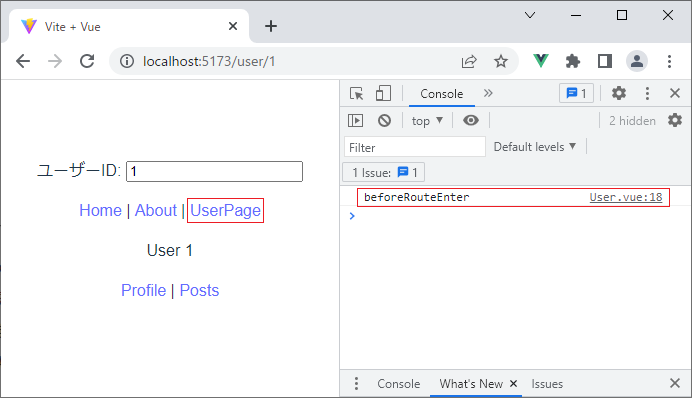Show the console sidebar
This screenshot has height=398, width=692.
click(x=355, y=120)
